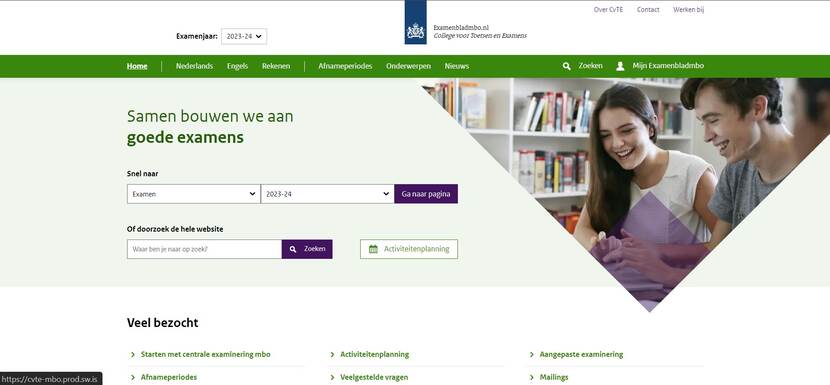
Task: Click the Ga naar pagina button
Action: pyautogui.click(x=426, y=194)
